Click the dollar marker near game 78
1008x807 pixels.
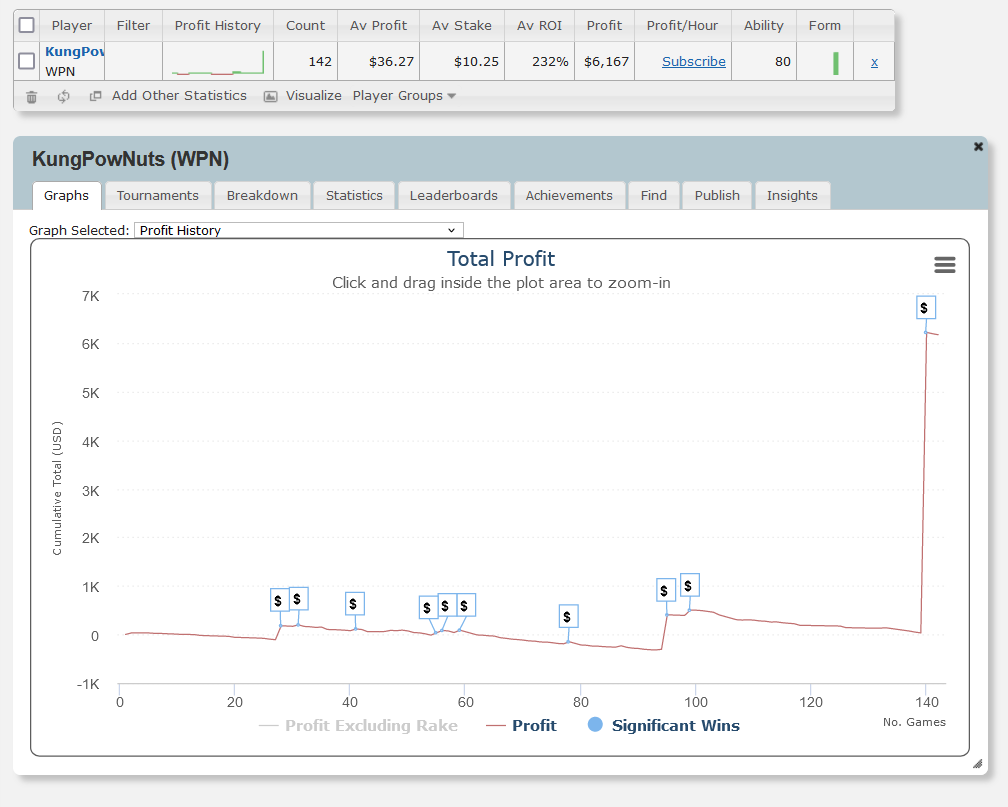568,617
